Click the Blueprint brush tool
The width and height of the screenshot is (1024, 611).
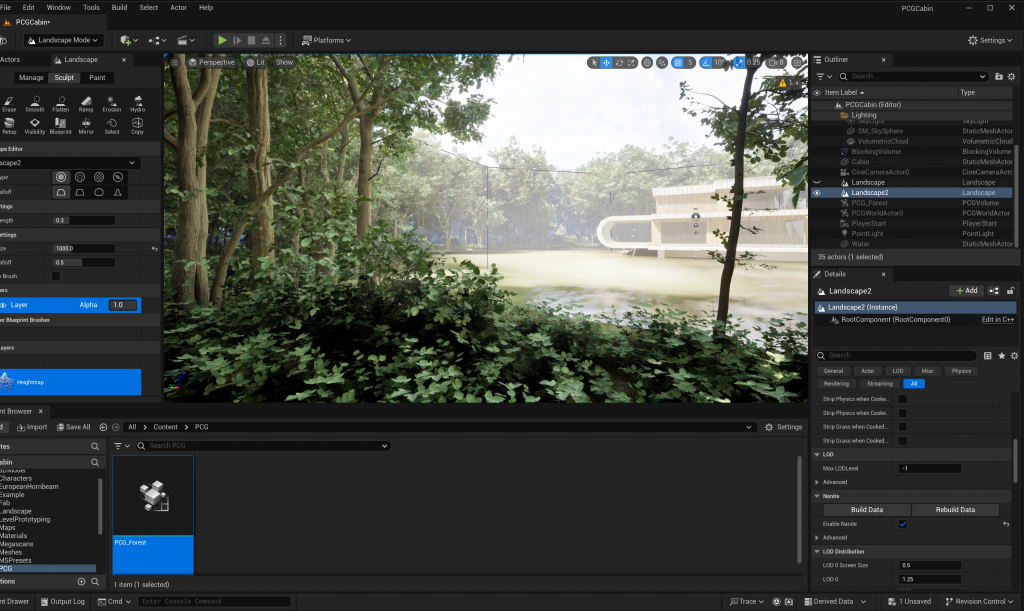60,125
